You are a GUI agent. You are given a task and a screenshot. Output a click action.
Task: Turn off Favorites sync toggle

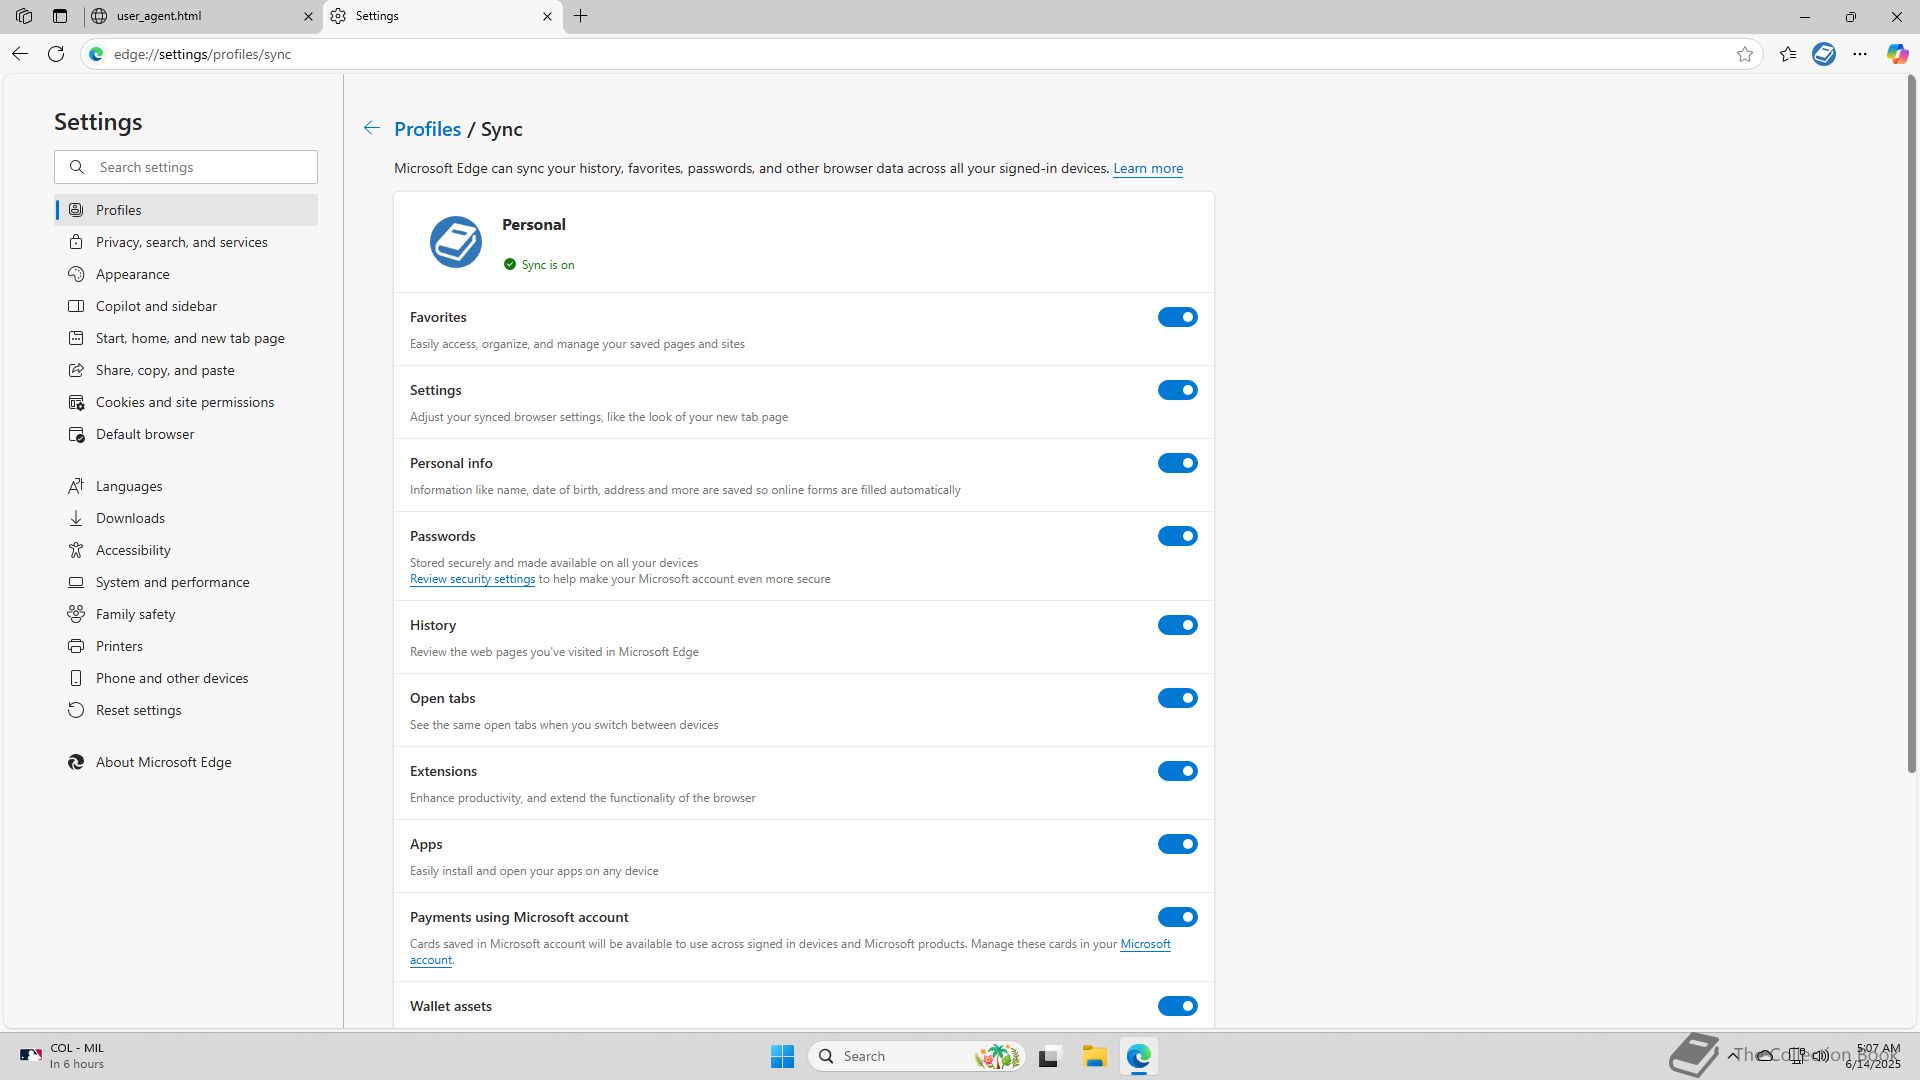pyautogui.click(x=1177, y=317)
